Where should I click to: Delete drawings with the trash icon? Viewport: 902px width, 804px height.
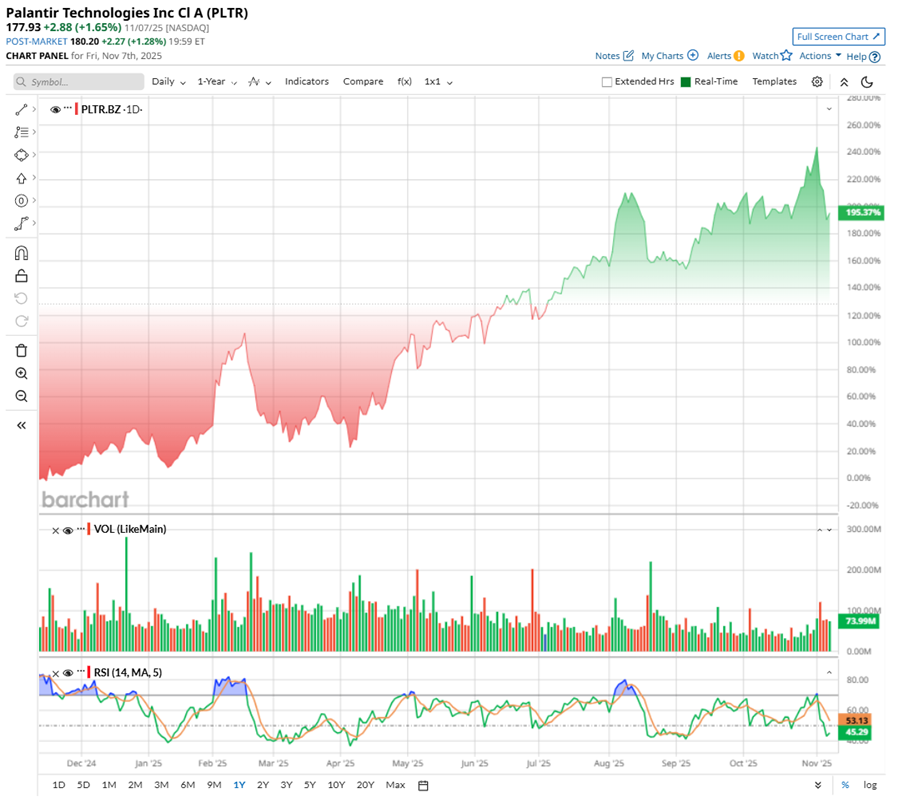pos(21,351)
